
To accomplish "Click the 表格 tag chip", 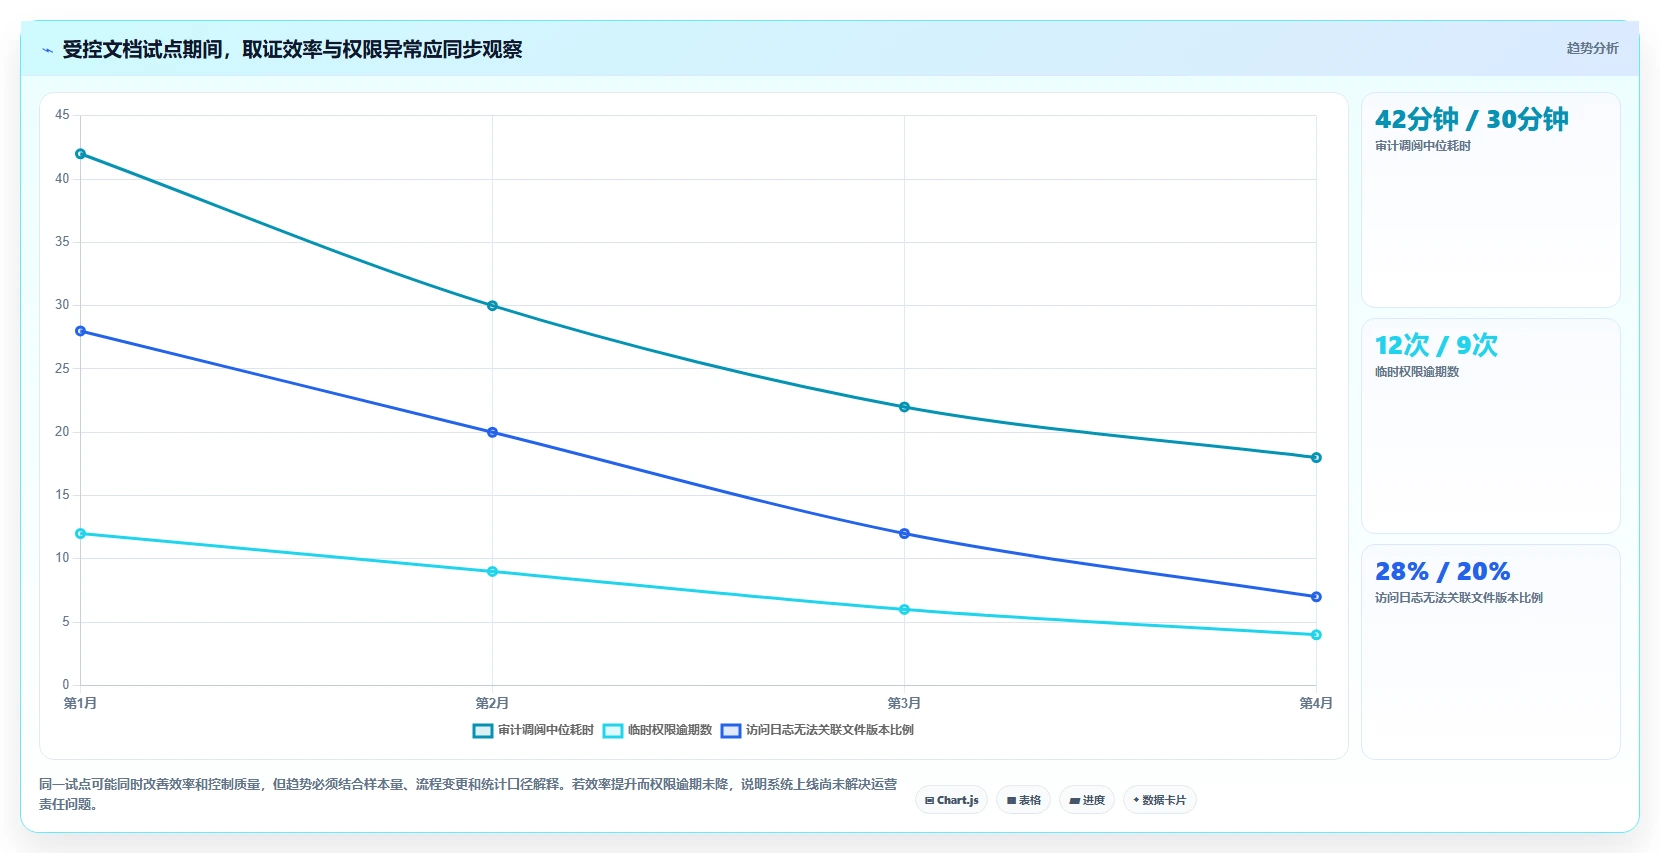I will point(1024,800).
